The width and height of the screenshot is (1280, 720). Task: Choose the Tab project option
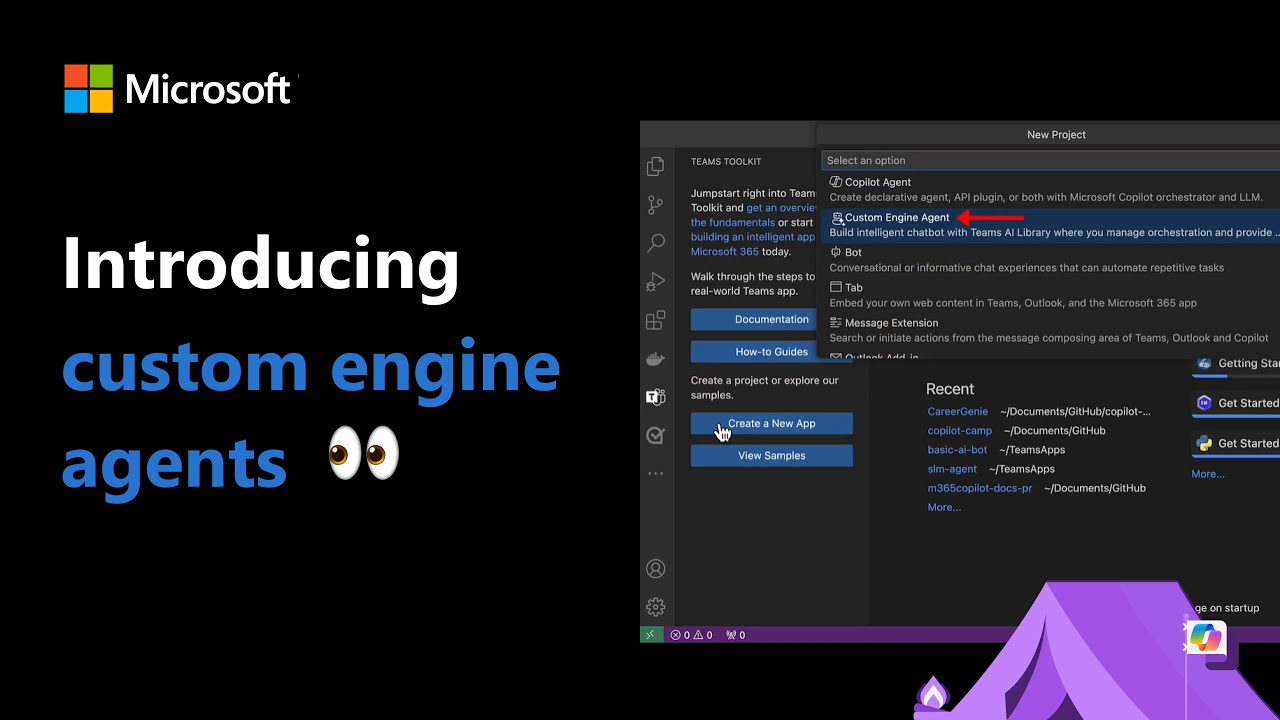click(x=1048, y=294)
